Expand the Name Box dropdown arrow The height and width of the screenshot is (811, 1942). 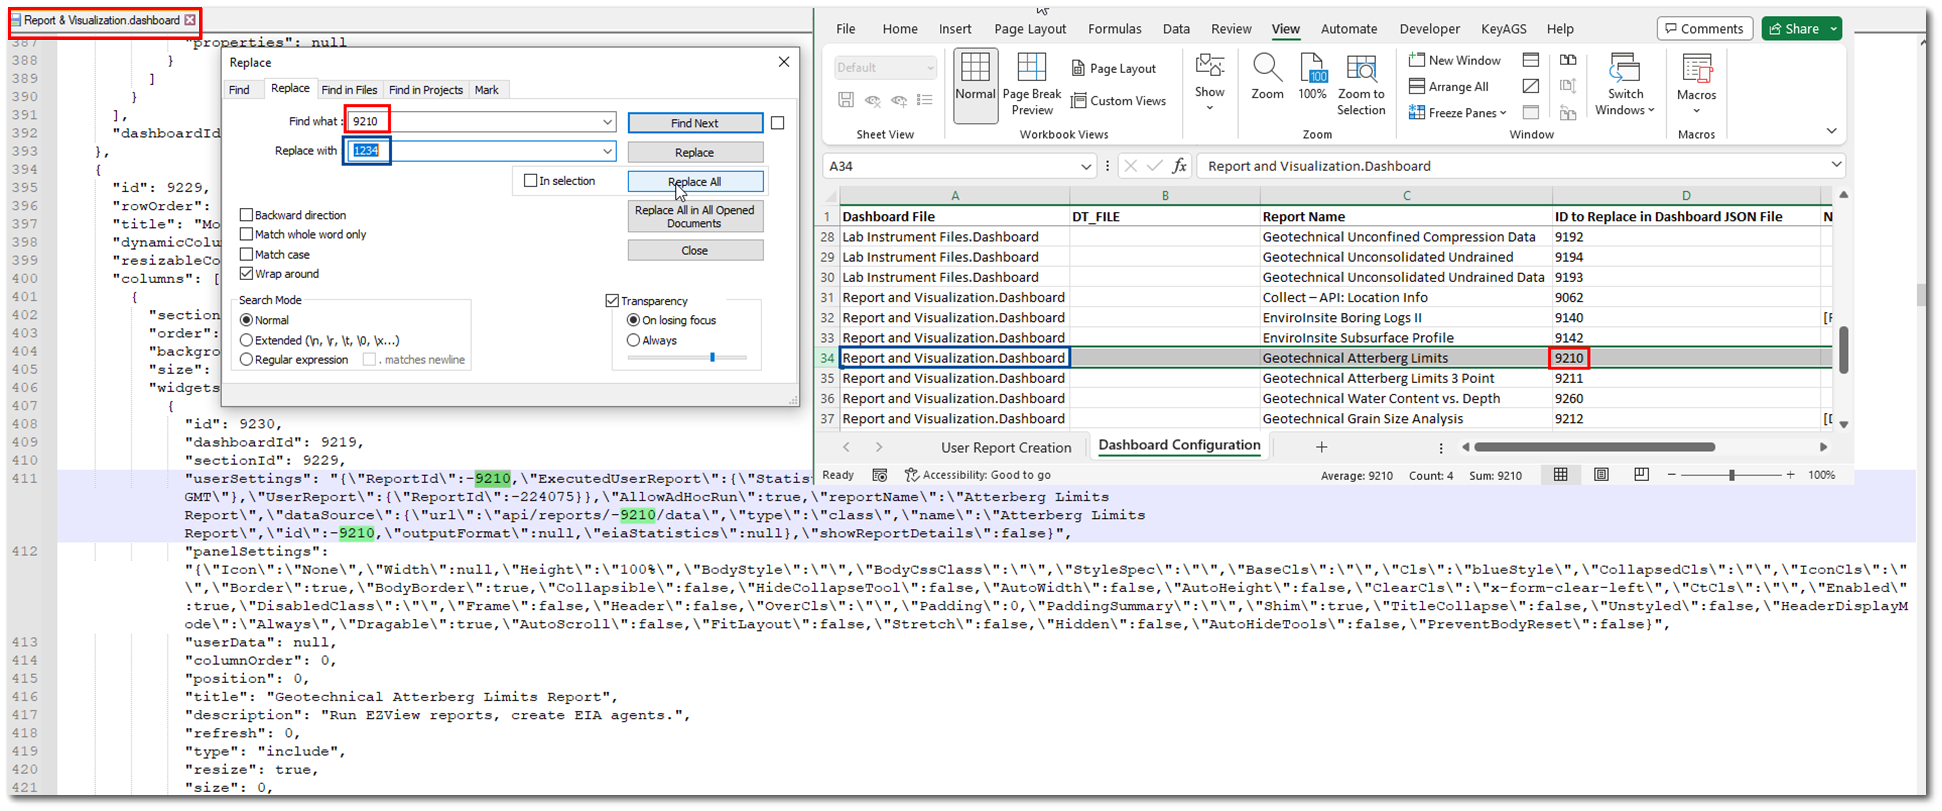(x=1086, y=166)
